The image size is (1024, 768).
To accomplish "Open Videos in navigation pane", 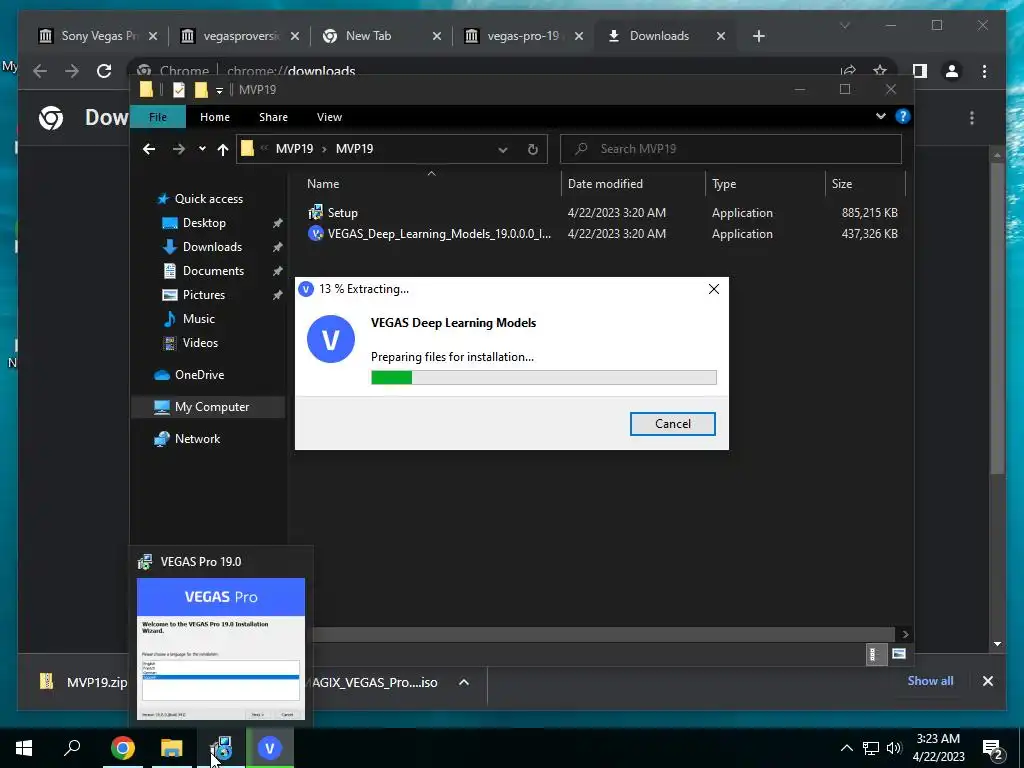I will 200,343.
